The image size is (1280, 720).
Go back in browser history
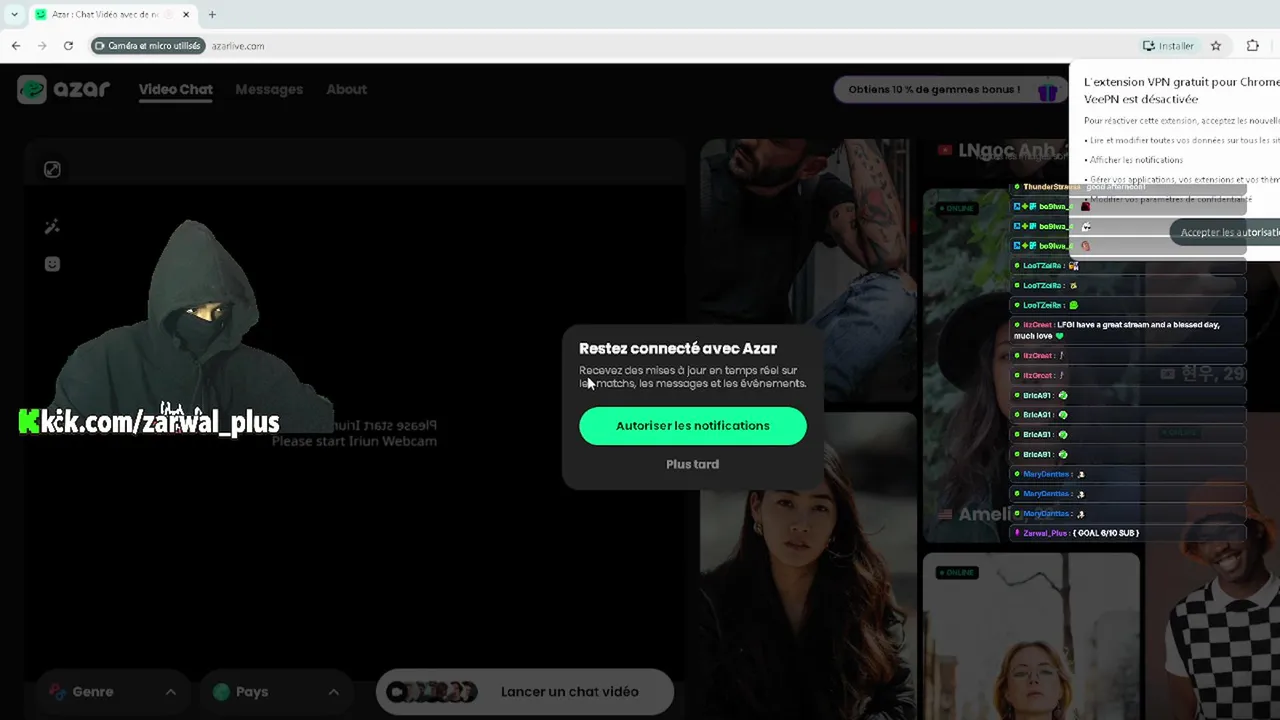pos(16,45)
